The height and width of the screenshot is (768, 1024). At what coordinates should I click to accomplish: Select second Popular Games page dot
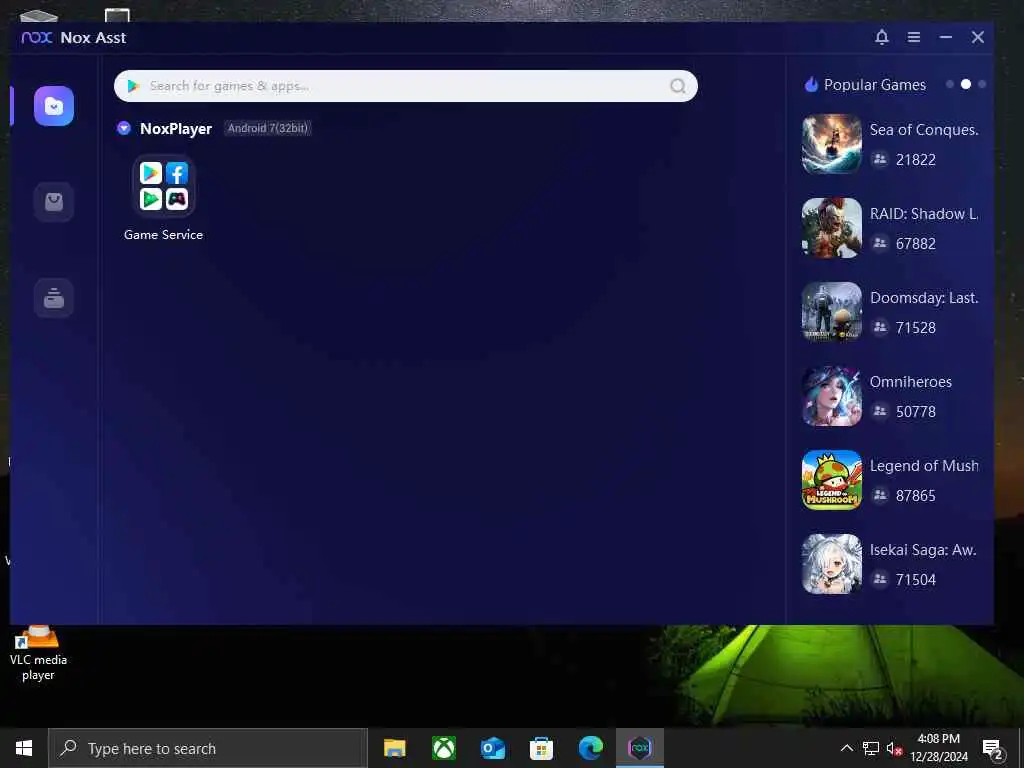(x=966, y=84)
